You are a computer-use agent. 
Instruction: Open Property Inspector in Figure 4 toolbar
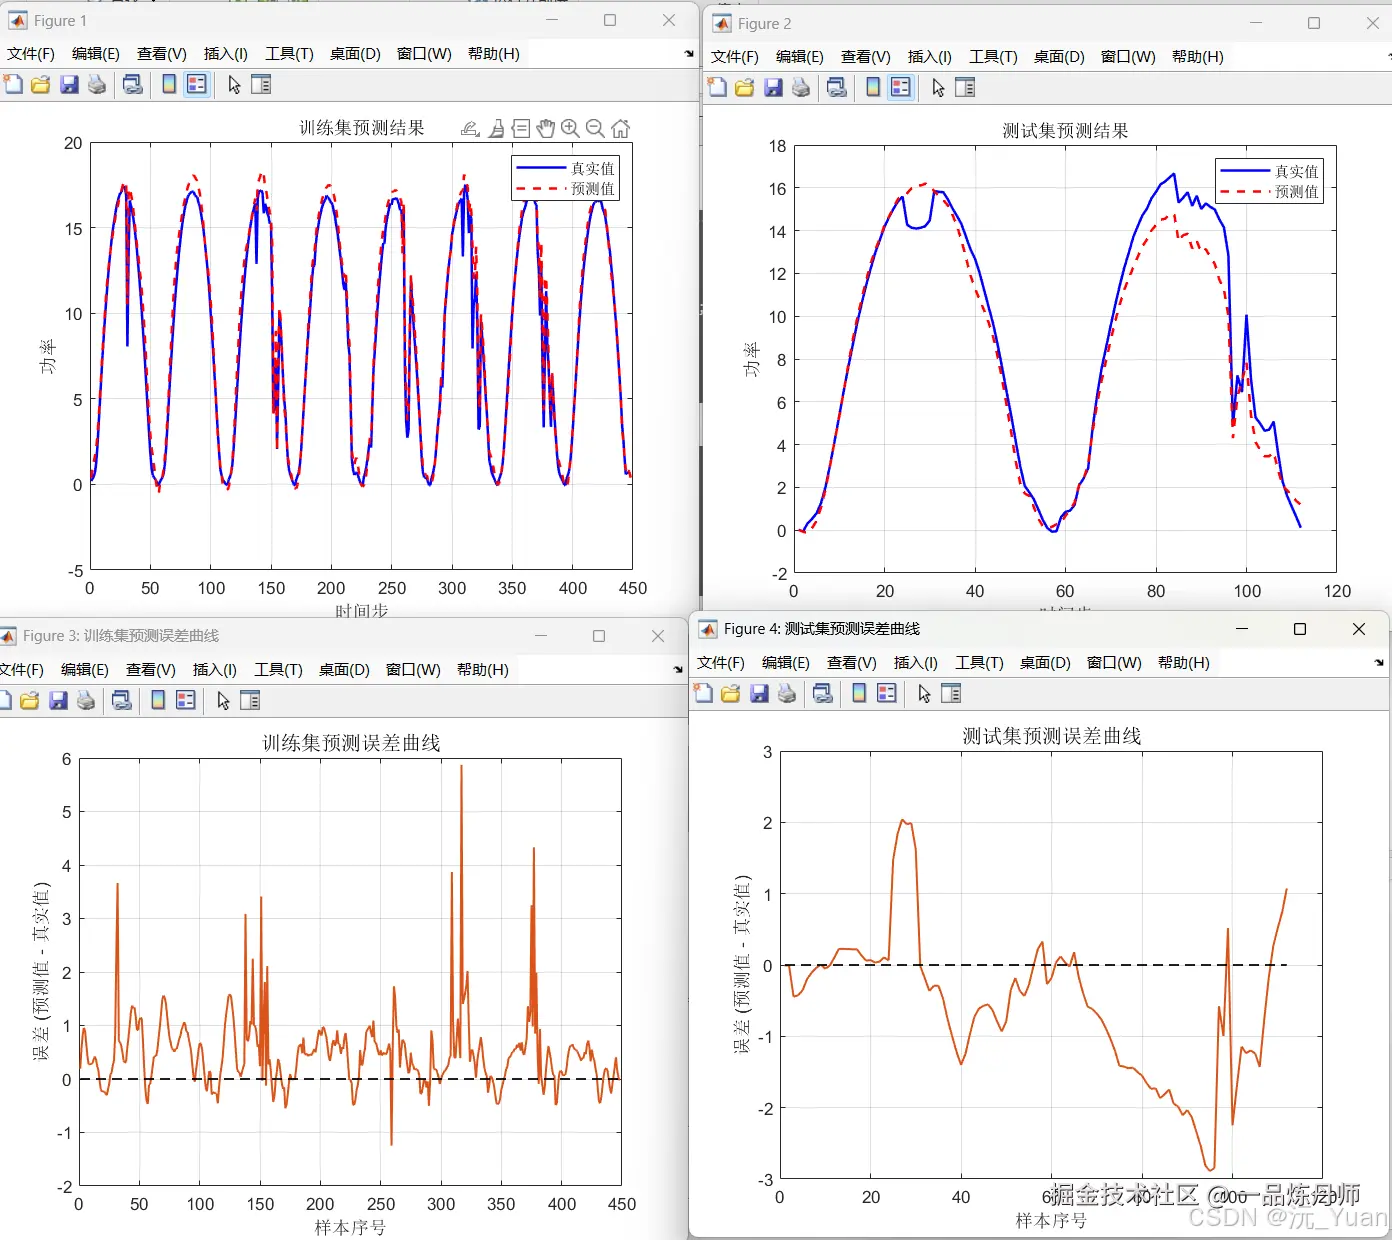[951, 694]
